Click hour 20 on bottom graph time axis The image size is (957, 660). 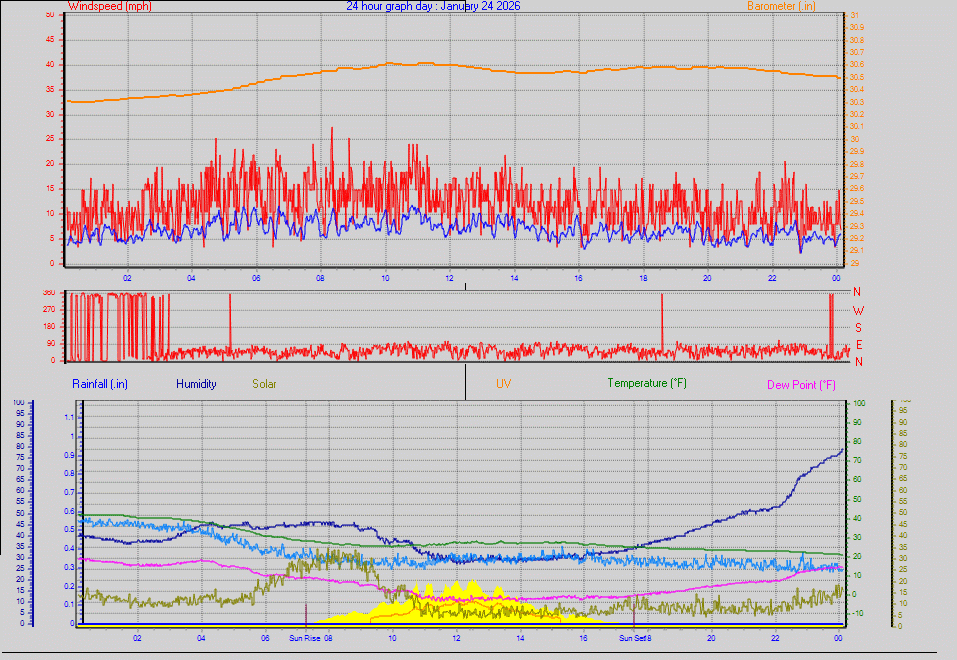click(710, 637)
